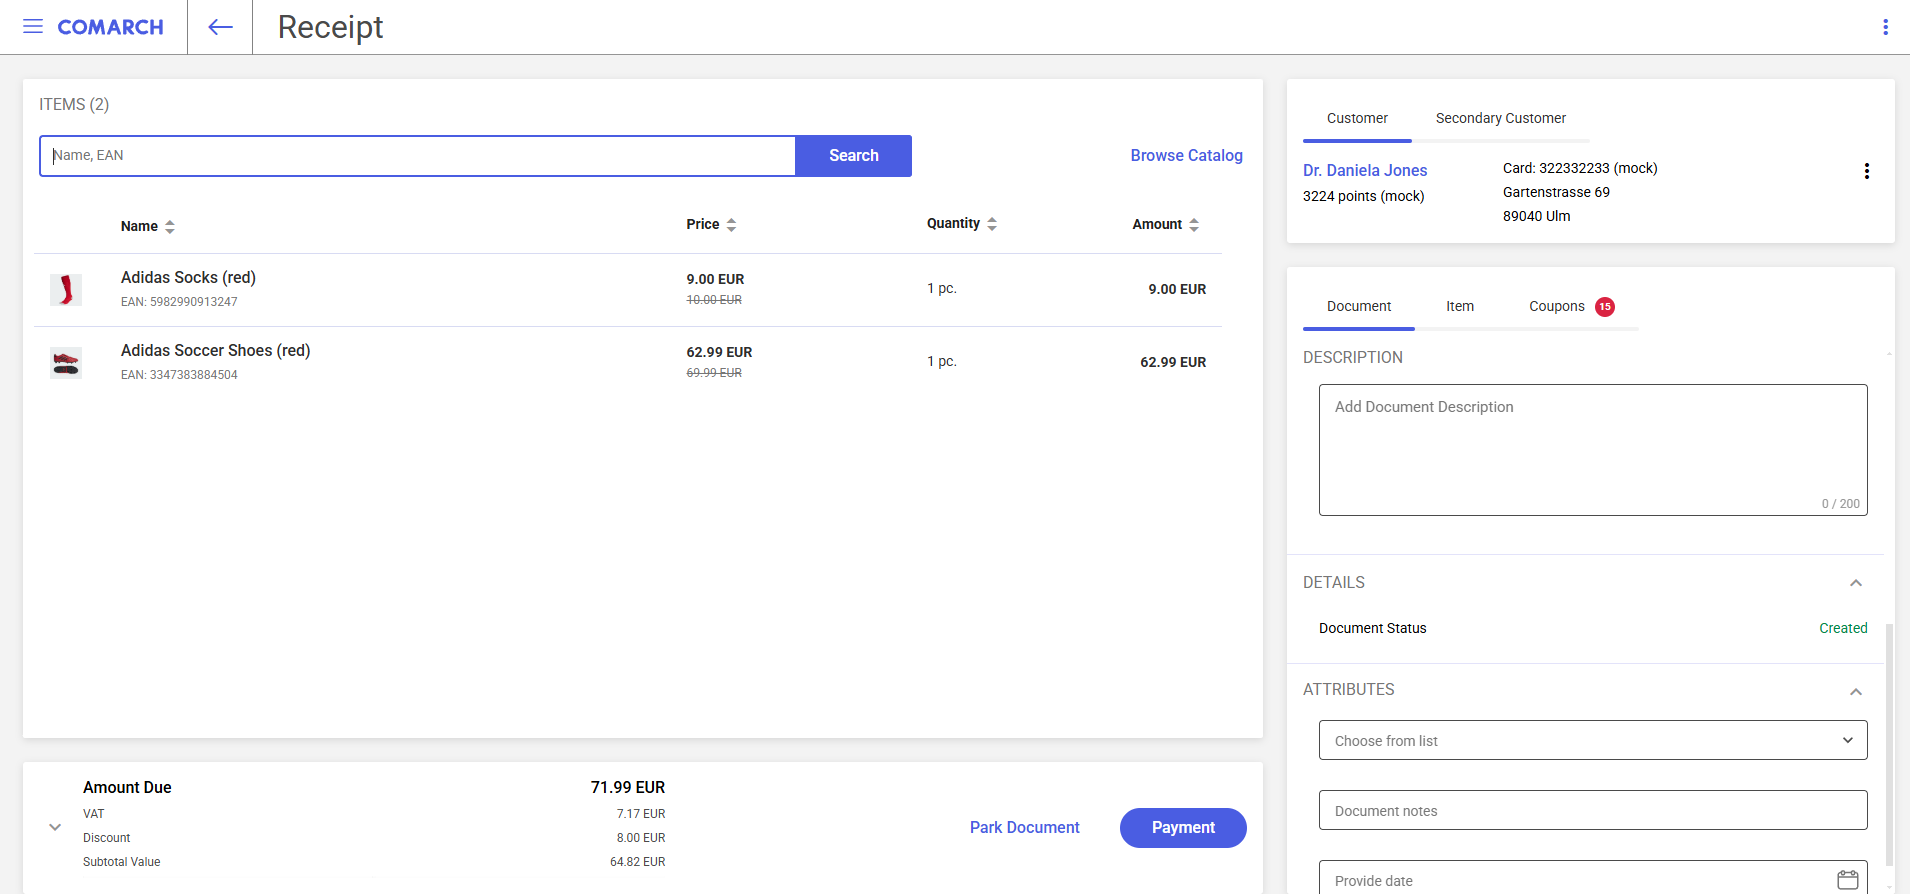This screenshot has height=894, width=1910.
Task: Select the Adidas Socks (red) item name
Action: click(x=188, y=278)
